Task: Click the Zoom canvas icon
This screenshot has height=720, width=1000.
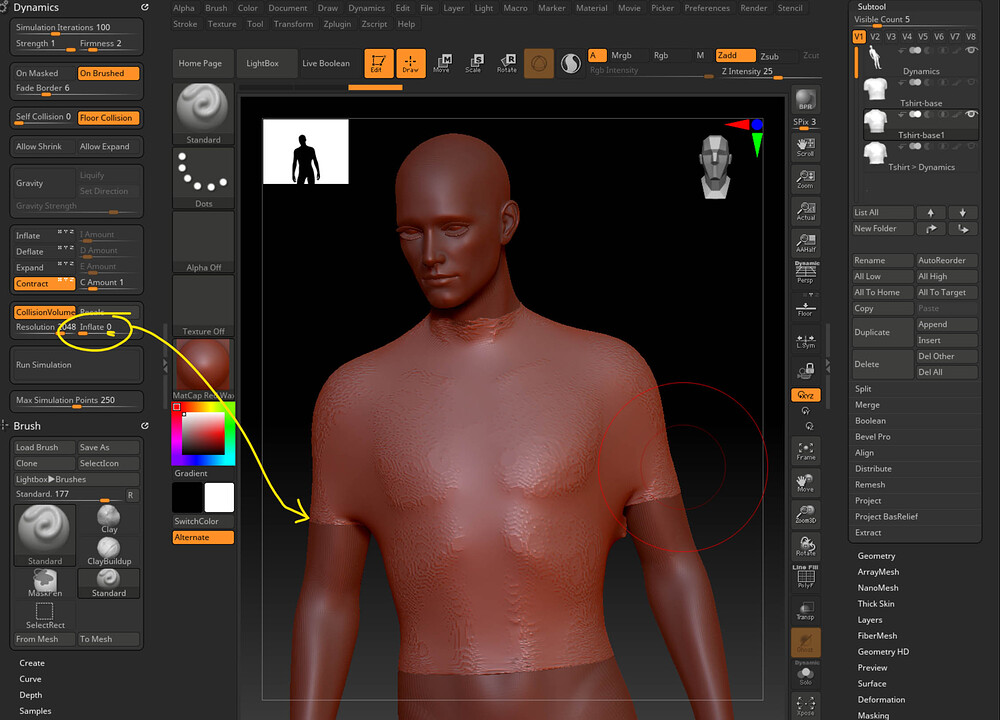Action: pyautogui.click(x=805, y=179)
